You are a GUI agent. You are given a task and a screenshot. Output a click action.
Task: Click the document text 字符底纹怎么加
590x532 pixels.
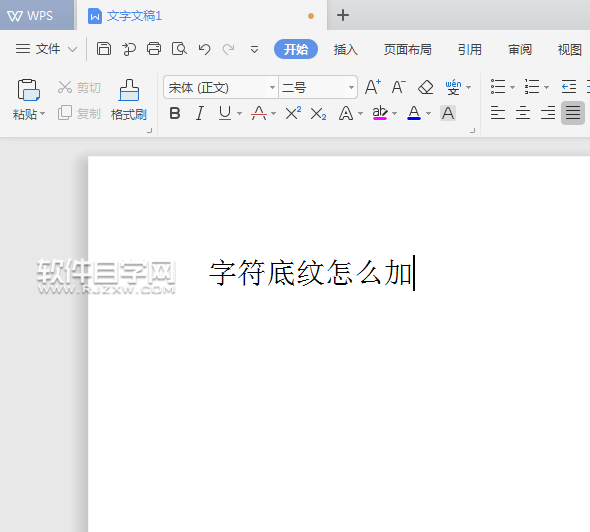click(x=311, y=273)
